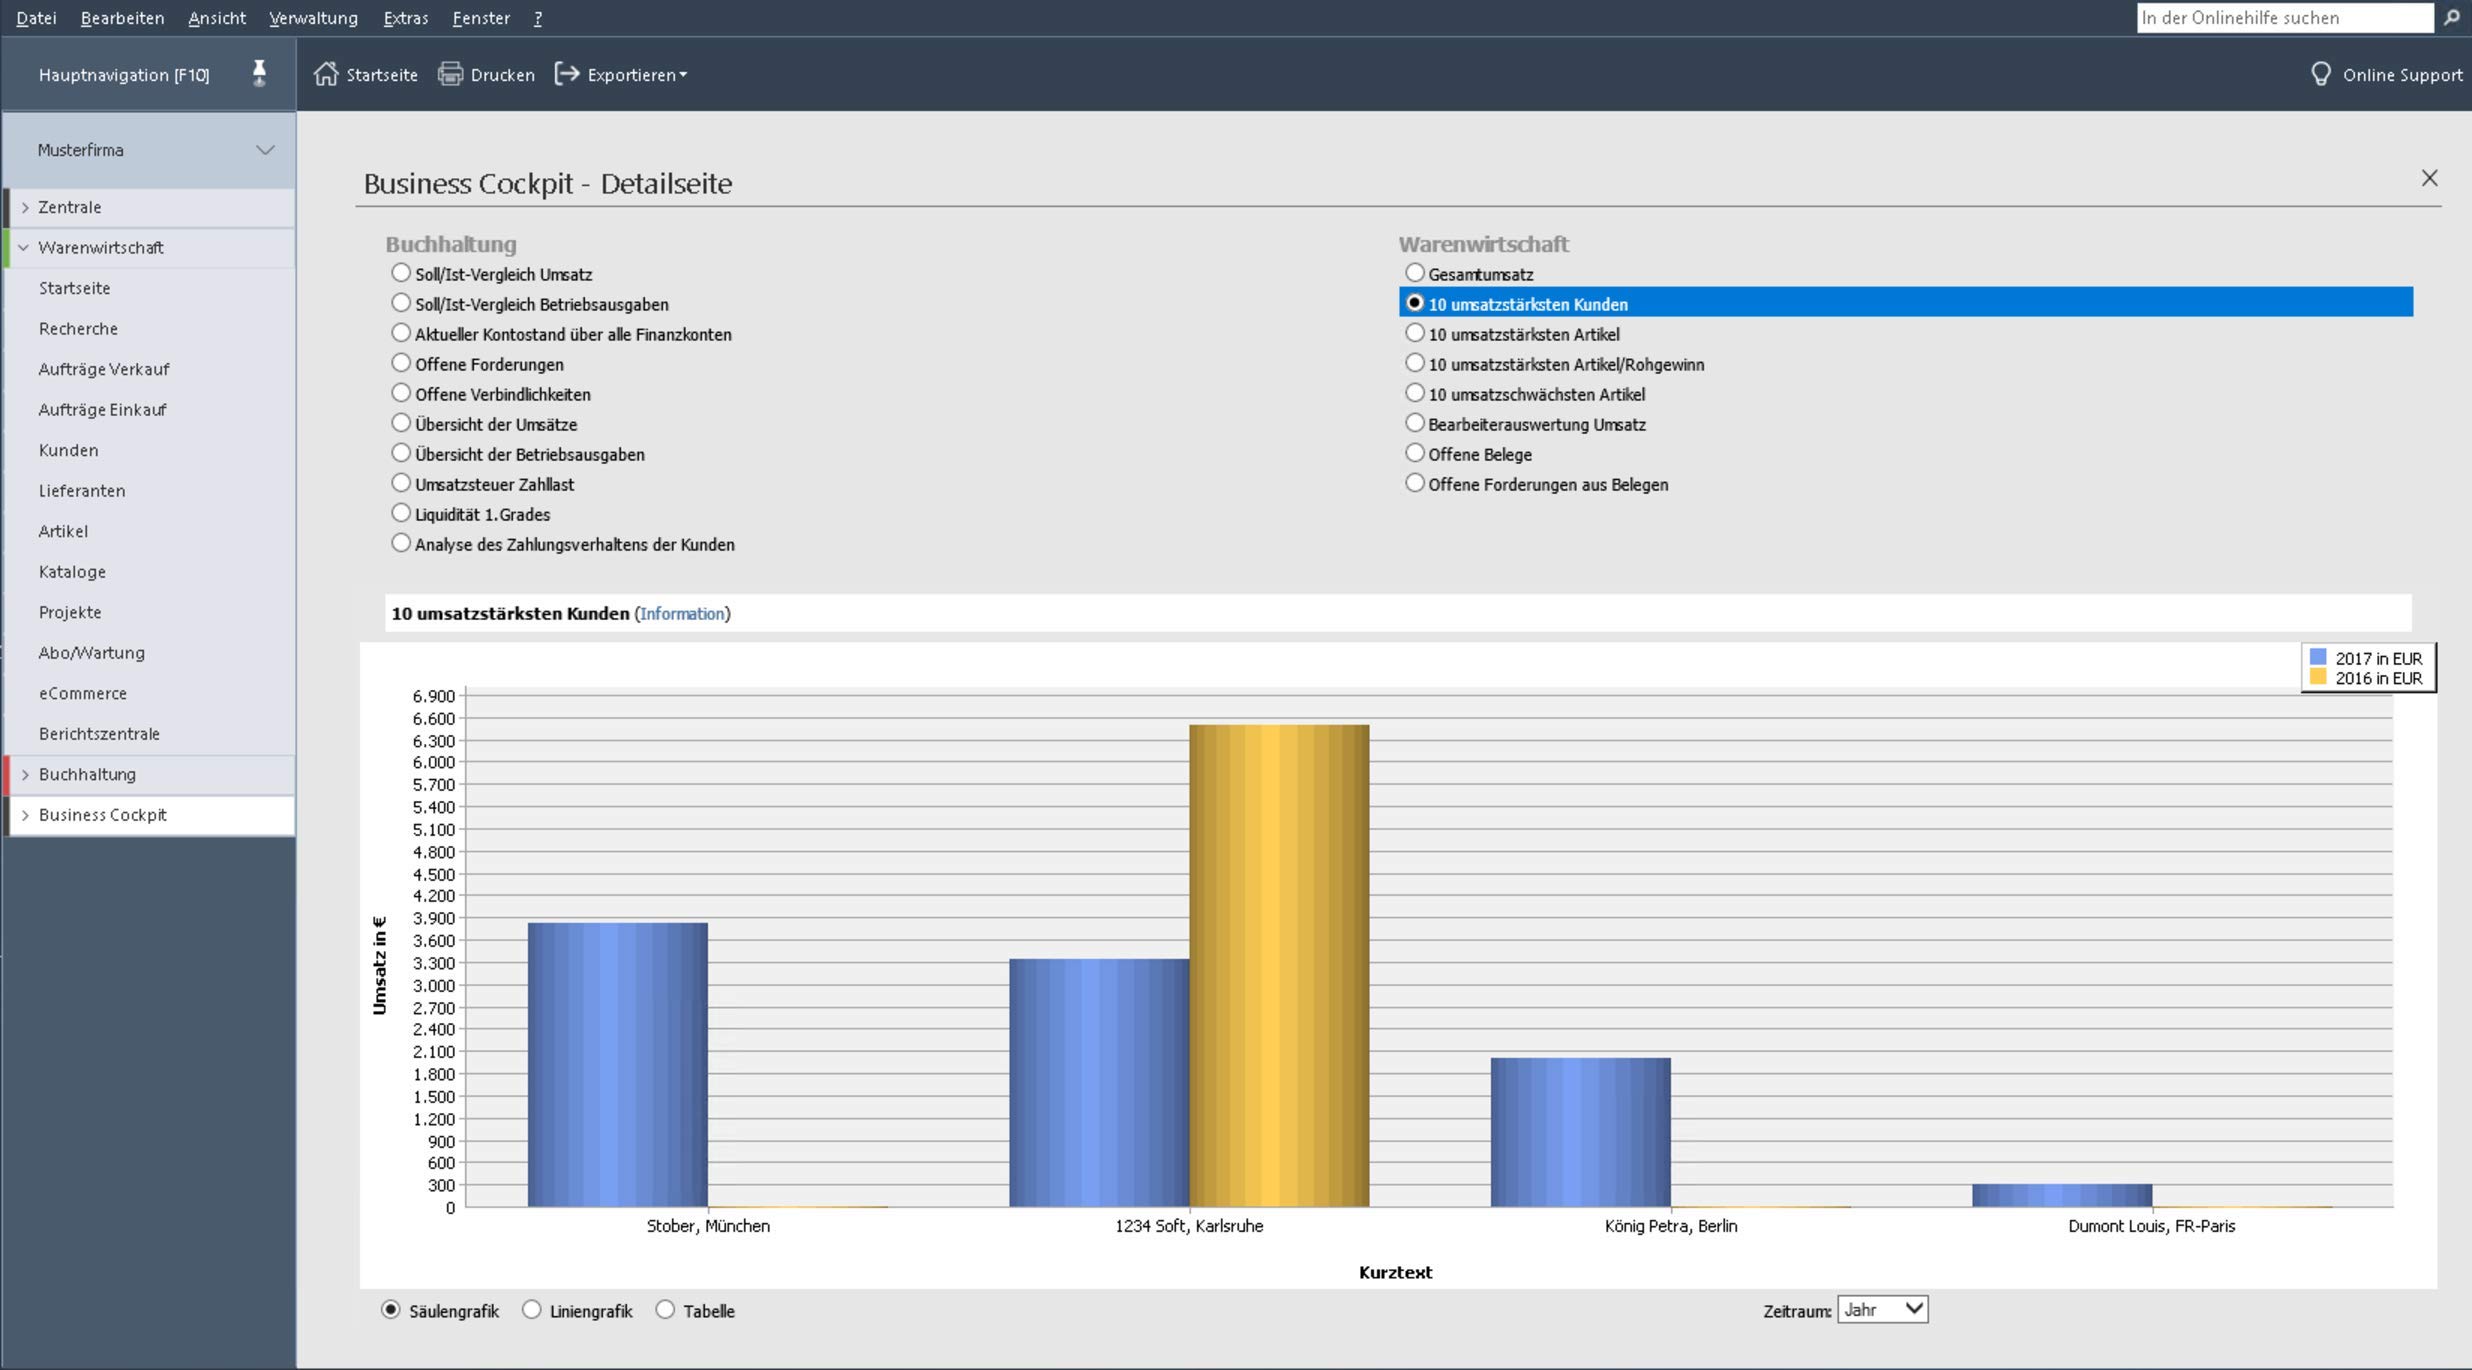2472x1370 pixels.
Task: Choose 10 umsatzstärksten Artikel/Rohgewinn
Action: [x=1415, y=363]
